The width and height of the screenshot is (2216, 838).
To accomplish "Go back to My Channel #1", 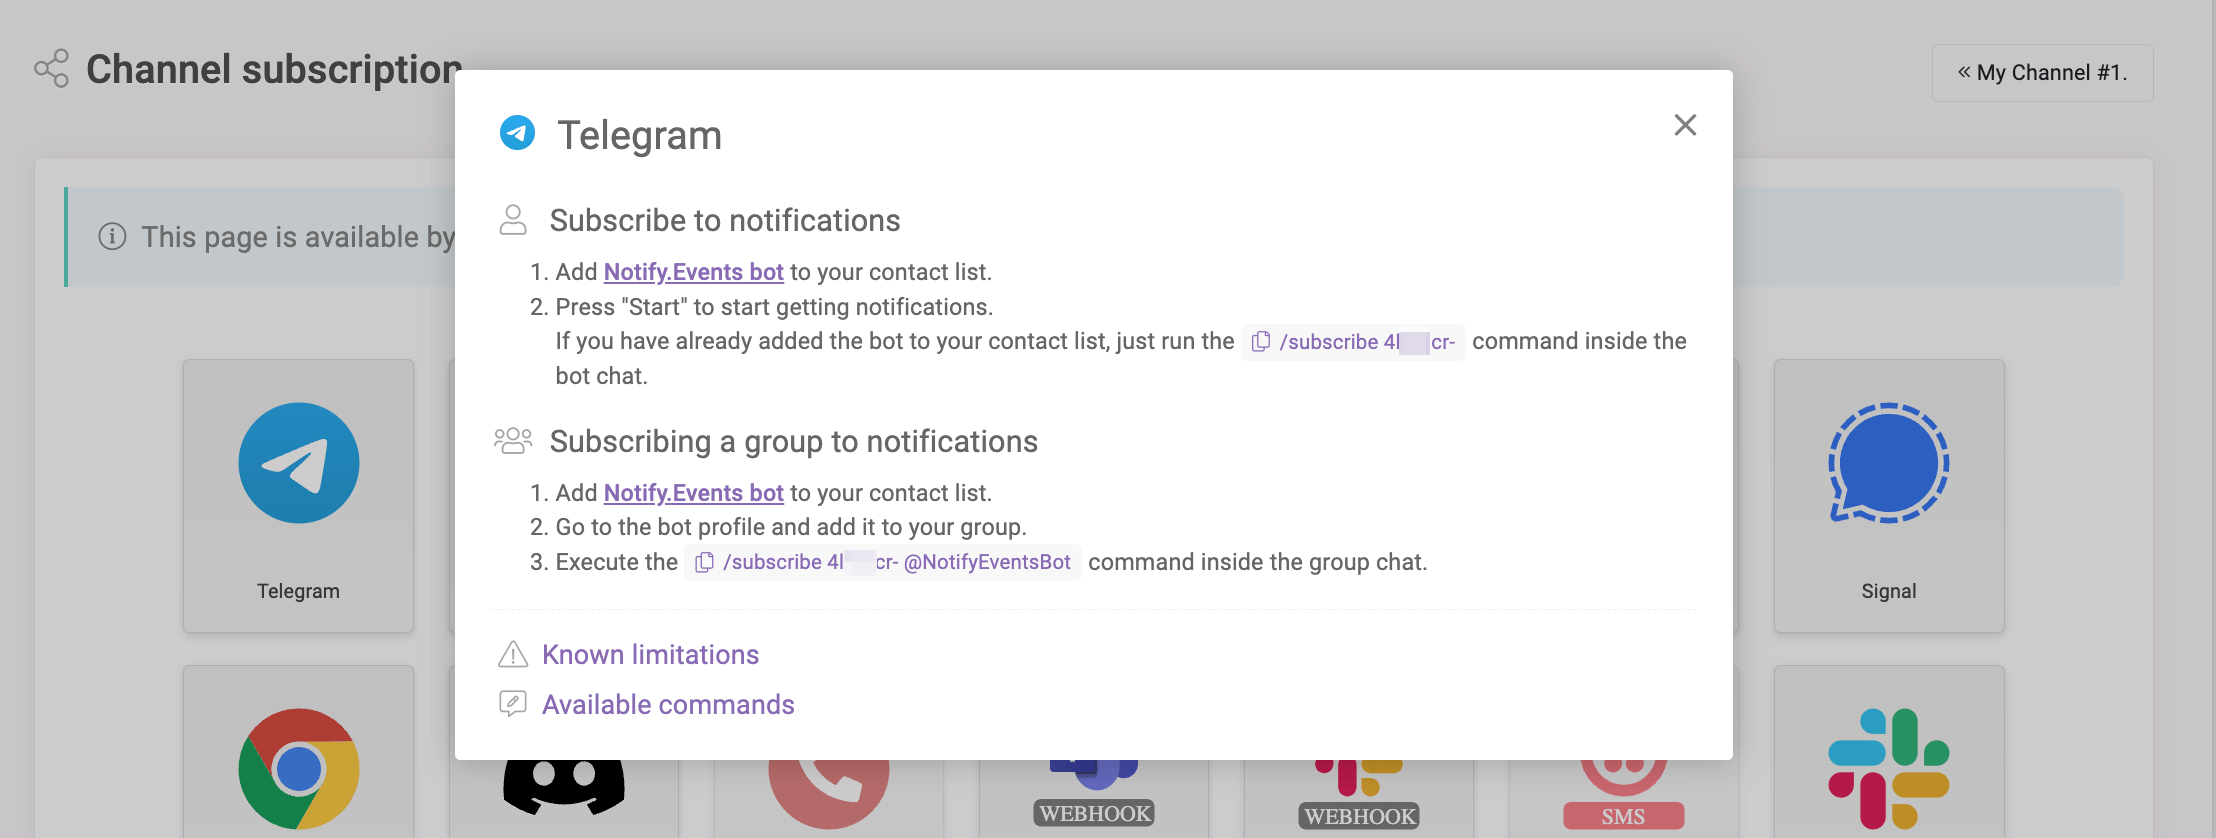I will (2042, 73).
